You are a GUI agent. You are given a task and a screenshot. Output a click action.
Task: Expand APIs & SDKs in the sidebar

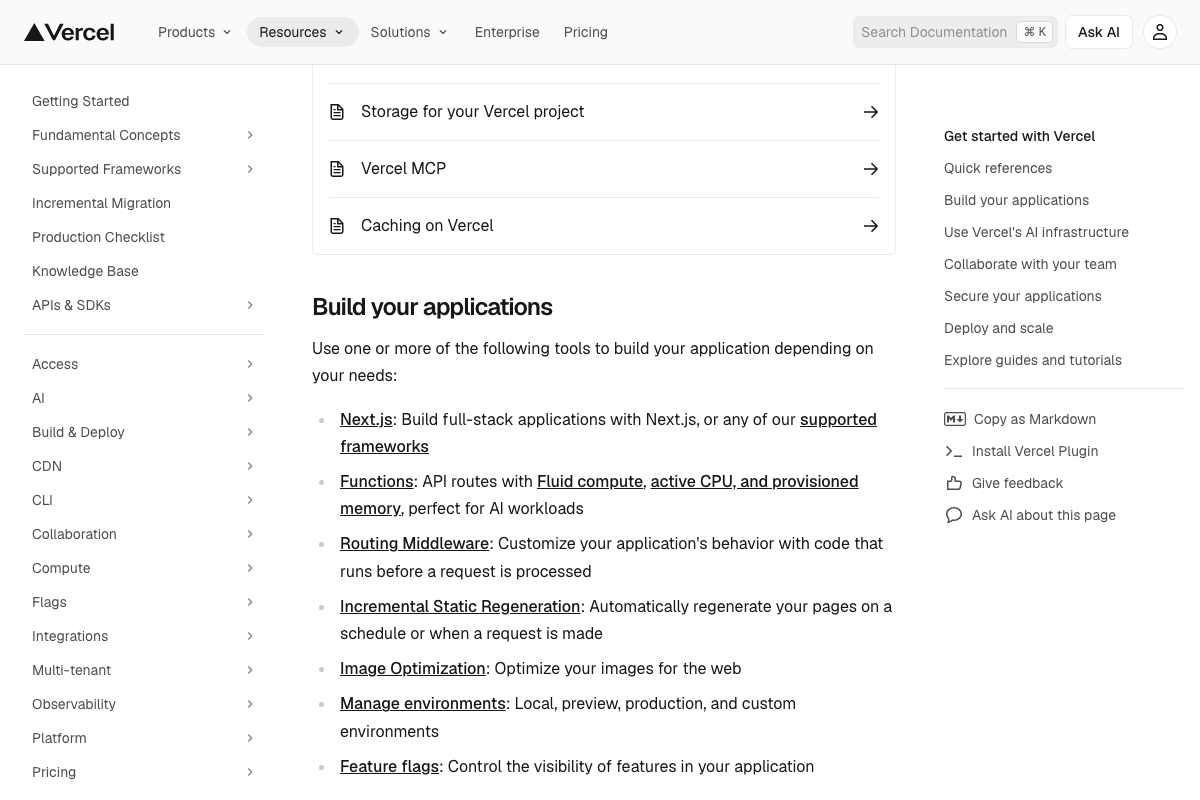[250, 305]
